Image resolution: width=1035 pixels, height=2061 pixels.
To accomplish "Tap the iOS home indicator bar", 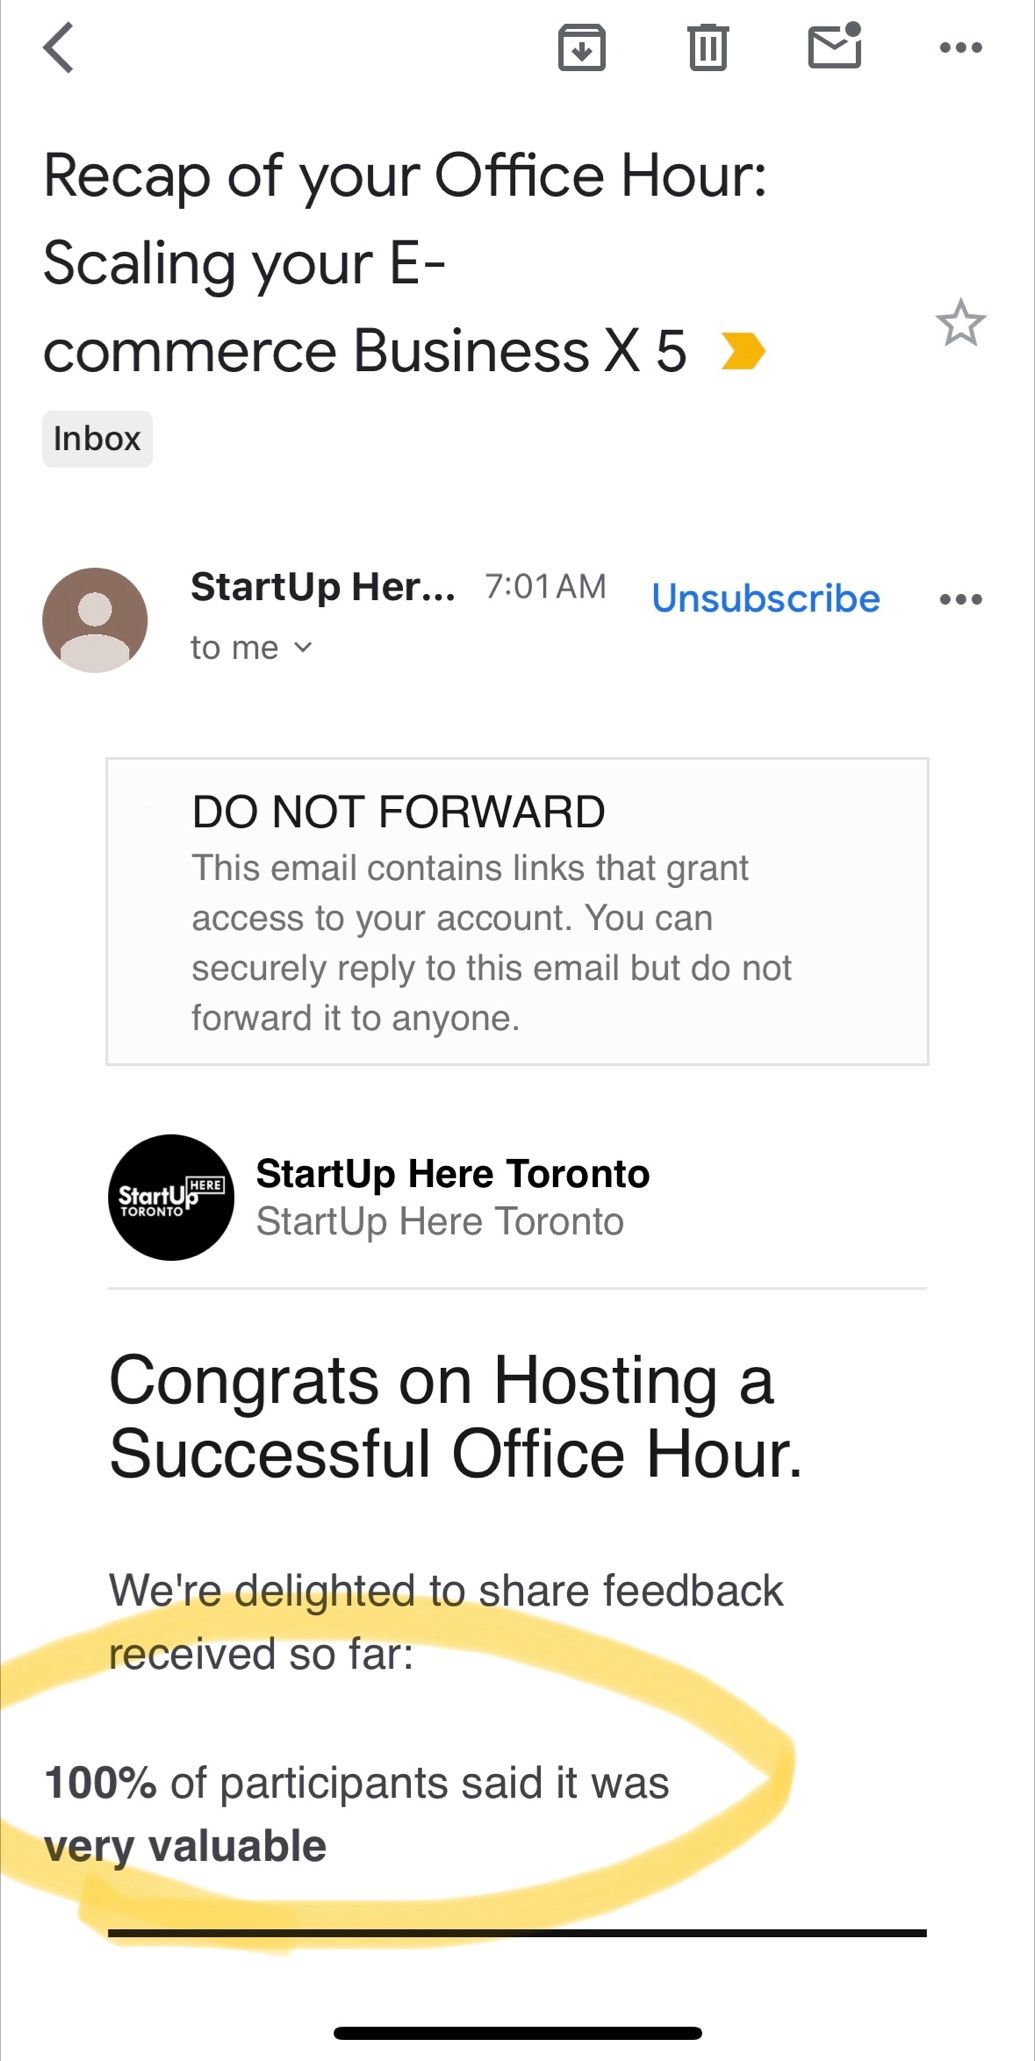I will pos(517,2032).
